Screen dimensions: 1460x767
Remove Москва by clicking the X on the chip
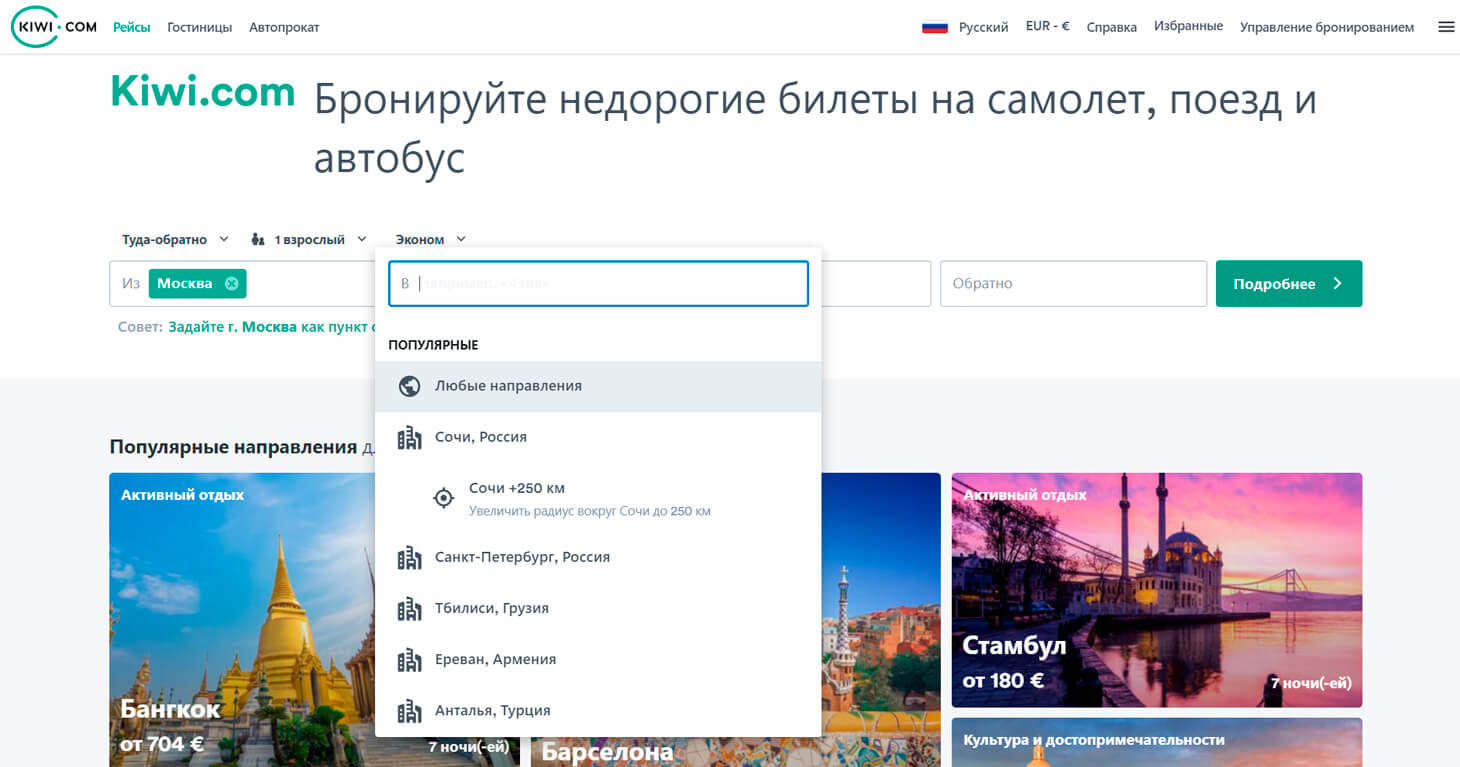coord(229,284)
